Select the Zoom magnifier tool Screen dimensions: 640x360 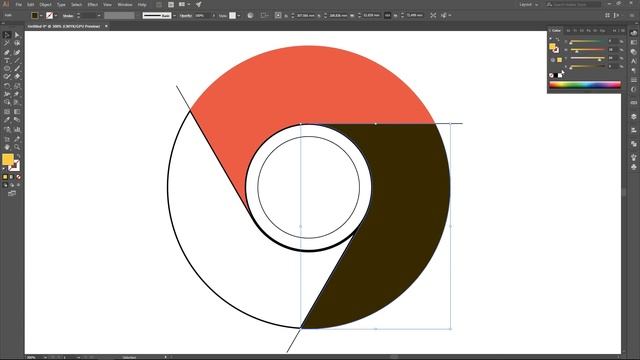pyautogui.click(x=17, y=147)
